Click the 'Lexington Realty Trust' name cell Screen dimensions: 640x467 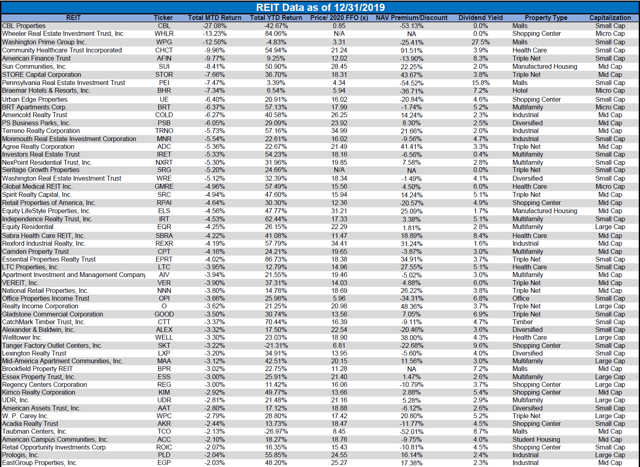(34, 353)
